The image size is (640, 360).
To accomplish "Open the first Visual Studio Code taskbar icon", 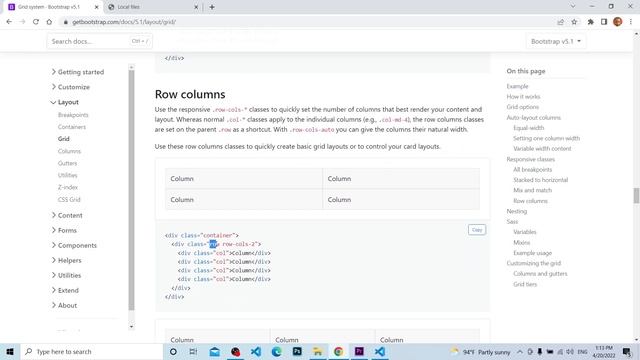I will 256,351.
